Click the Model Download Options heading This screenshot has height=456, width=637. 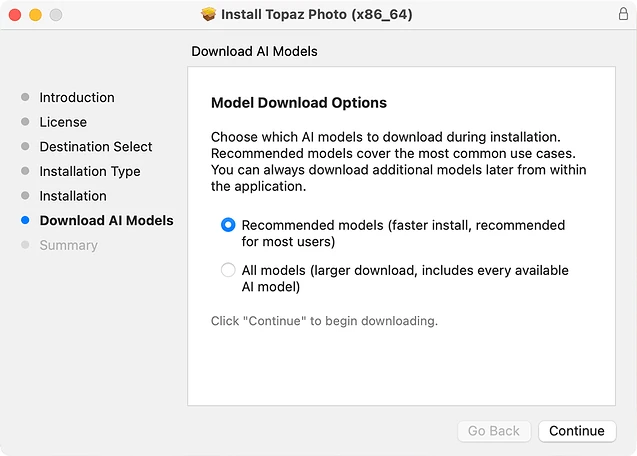click(x=298, y=103)
